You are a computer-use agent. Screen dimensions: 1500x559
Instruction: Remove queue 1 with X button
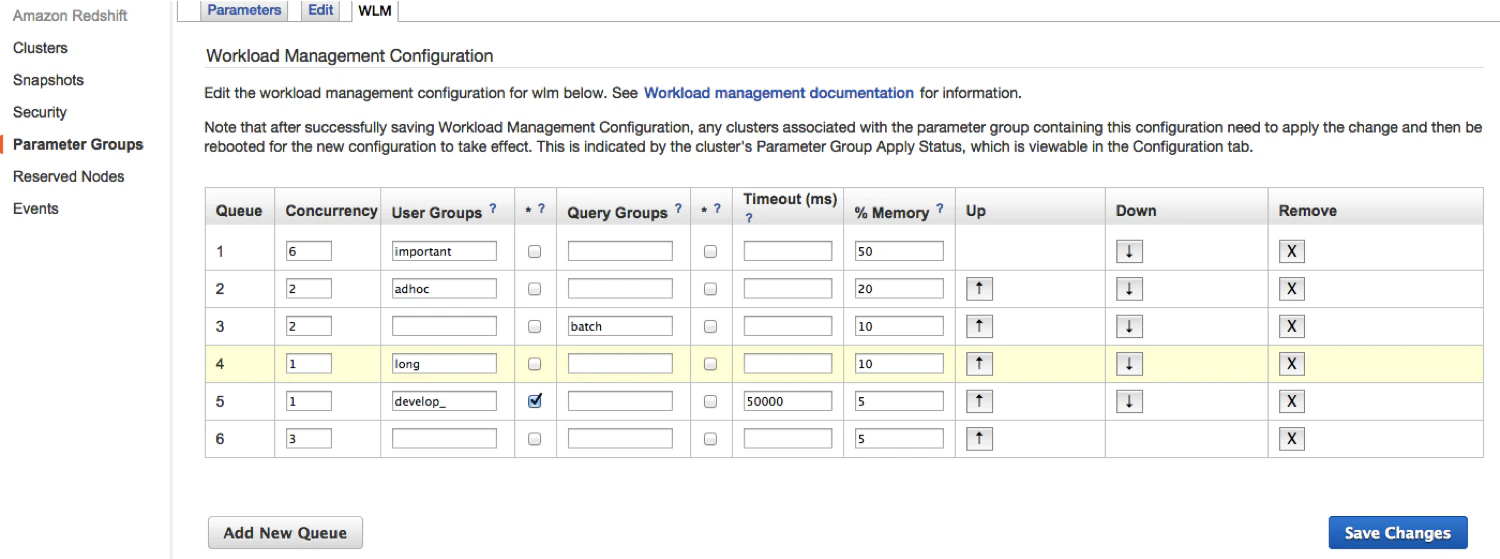(1292, 251)
